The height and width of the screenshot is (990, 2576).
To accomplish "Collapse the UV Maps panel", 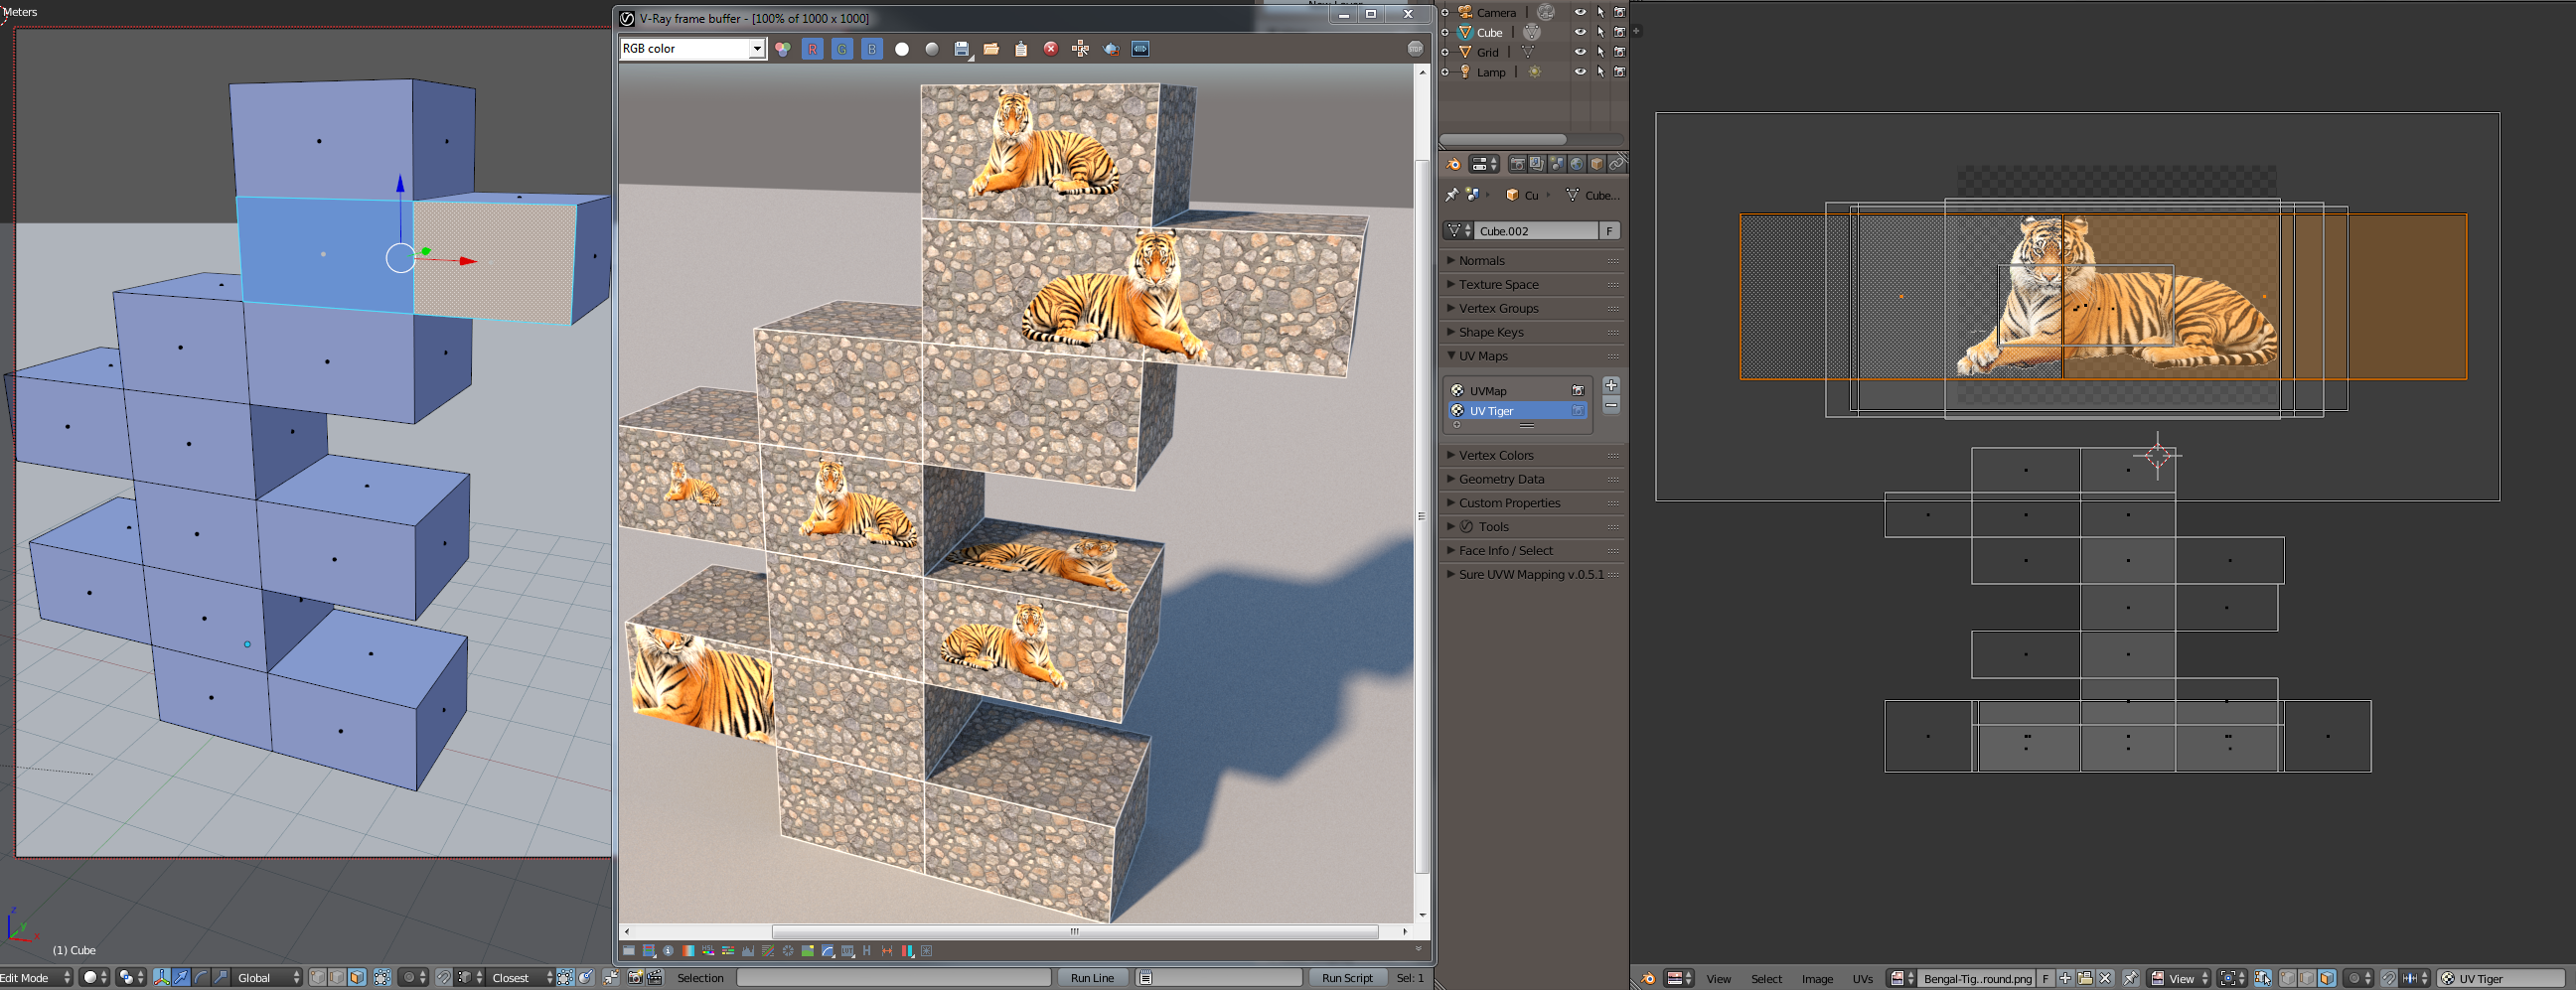I will click(1532, 356).
